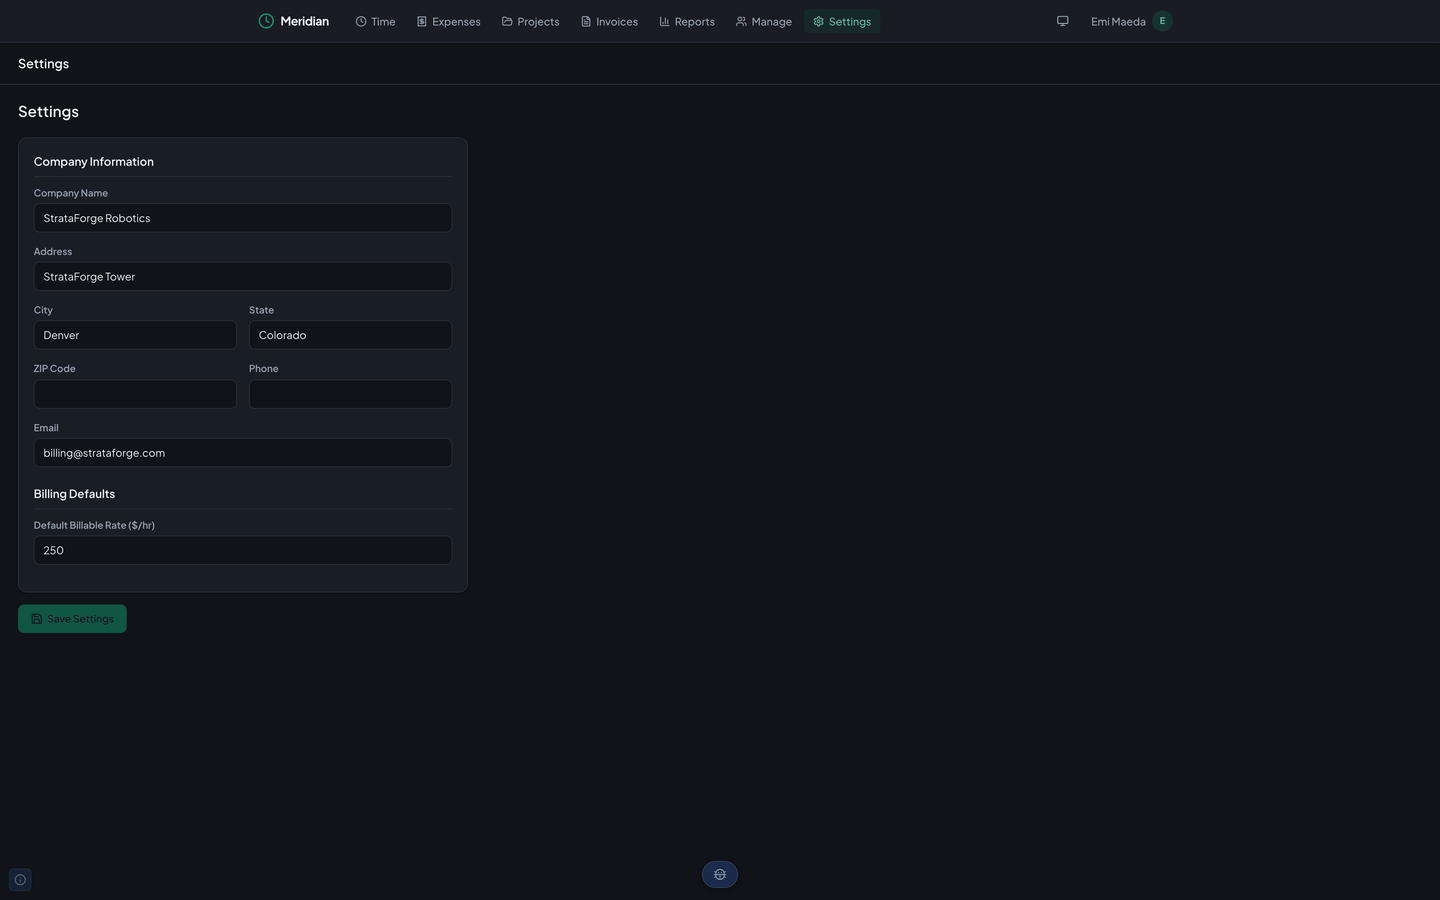Go to the Projects section
Viewport: 1440px width, 900px height.
(x=530, y=21)
